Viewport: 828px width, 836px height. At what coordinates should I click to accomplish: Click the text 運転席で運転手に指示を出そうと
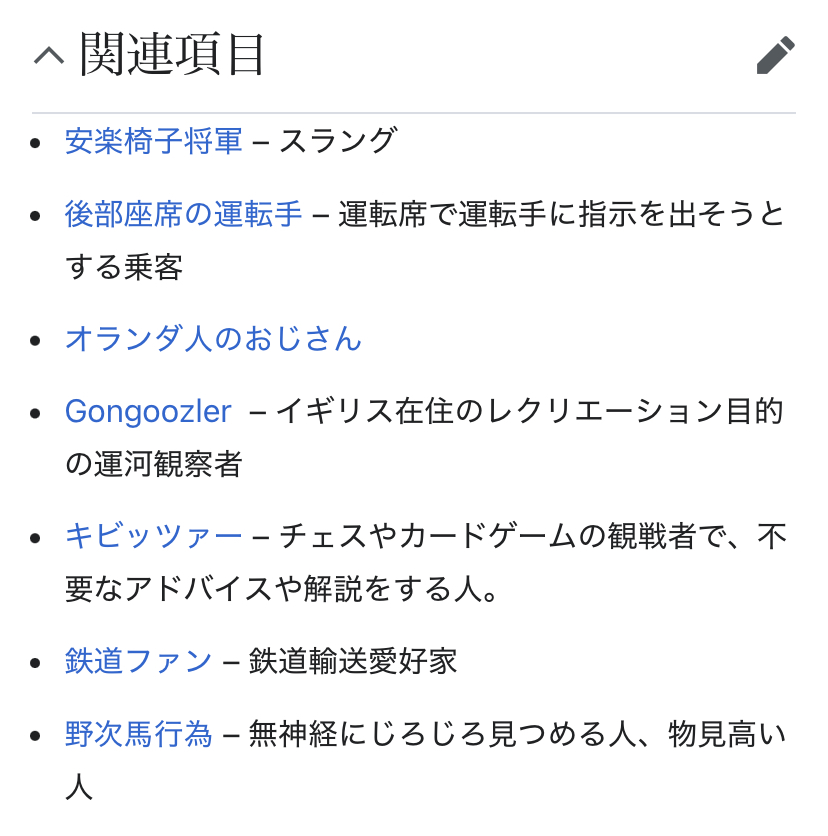[x=561, y=214]
